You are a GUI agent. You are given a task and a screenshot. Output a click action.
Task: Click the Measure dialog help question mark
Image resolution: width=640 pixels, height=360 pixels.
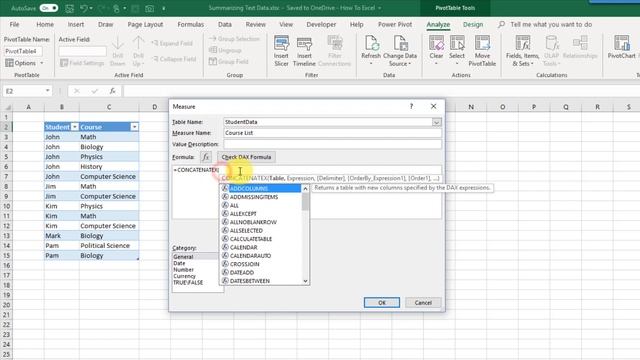pos(411,106)
